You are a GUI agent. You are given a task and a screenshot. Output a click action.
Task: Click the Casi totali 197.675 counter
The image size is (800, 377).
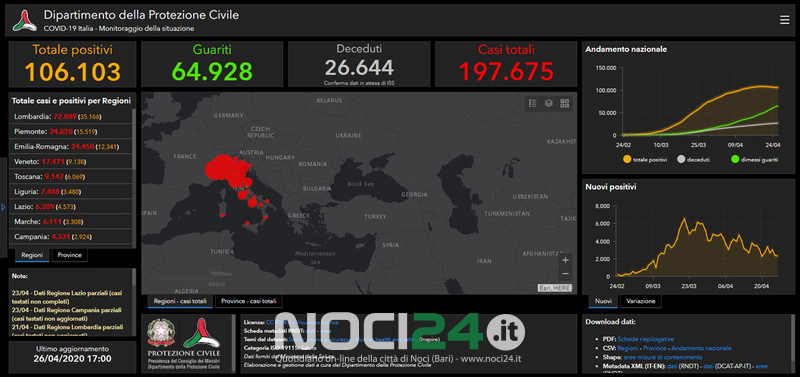click(x=506, y=64)
